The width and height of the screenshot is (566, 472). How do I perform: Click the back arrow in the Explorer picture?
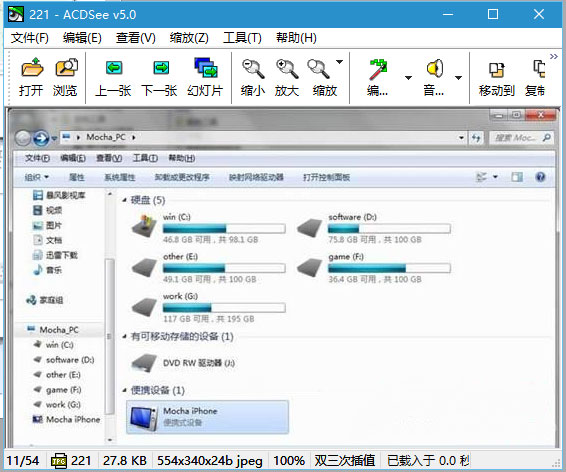pyautogui.click(x=22, y=138)
